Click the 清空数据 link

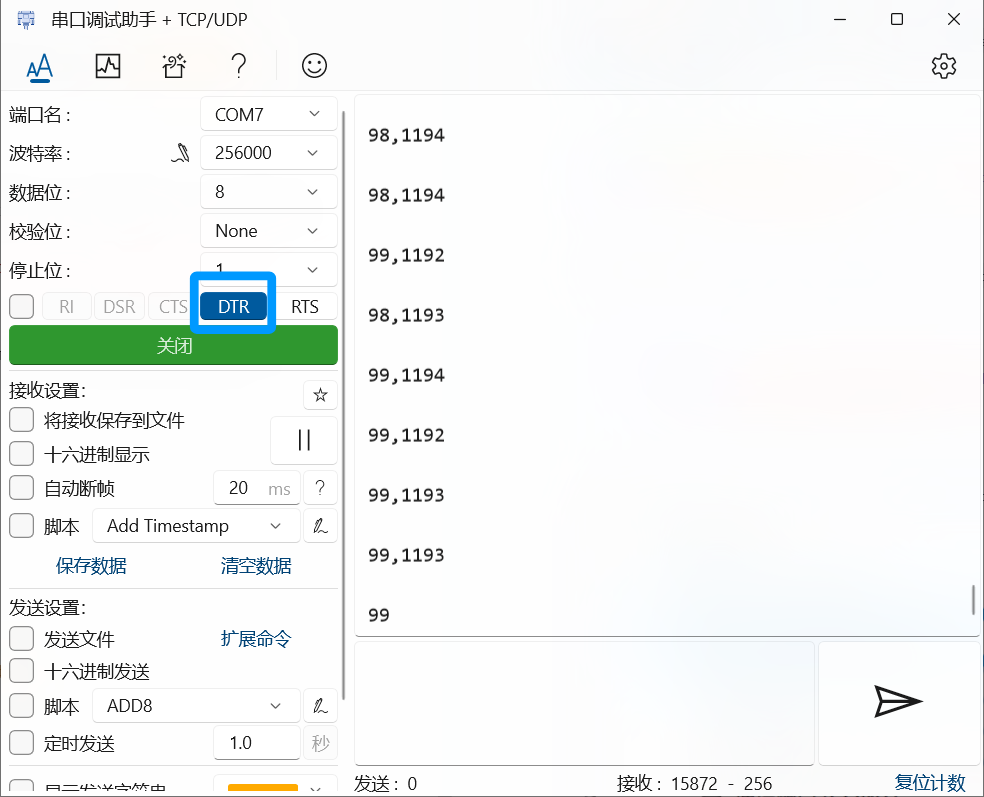pyautogui.click(x=256, y=566)
